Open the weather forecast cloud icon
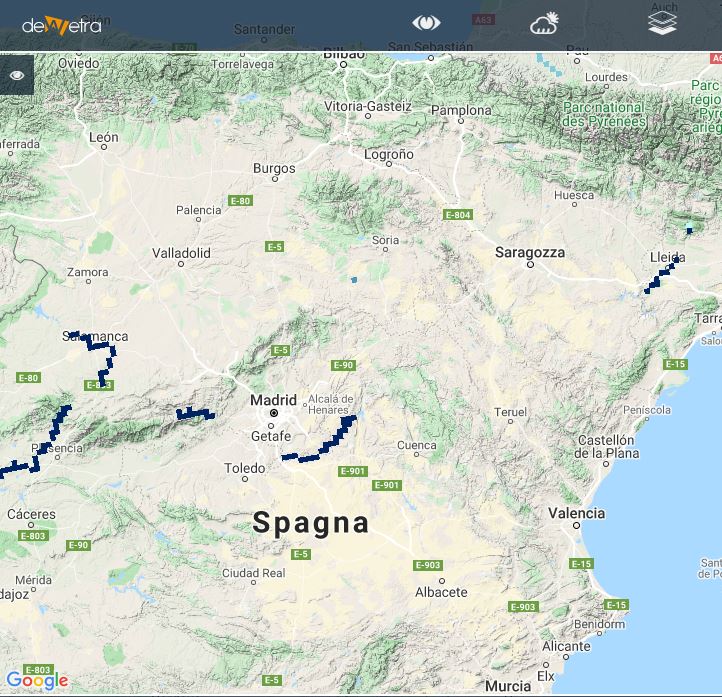Screen dimensions: 722x697 click(x=544, y=23)
